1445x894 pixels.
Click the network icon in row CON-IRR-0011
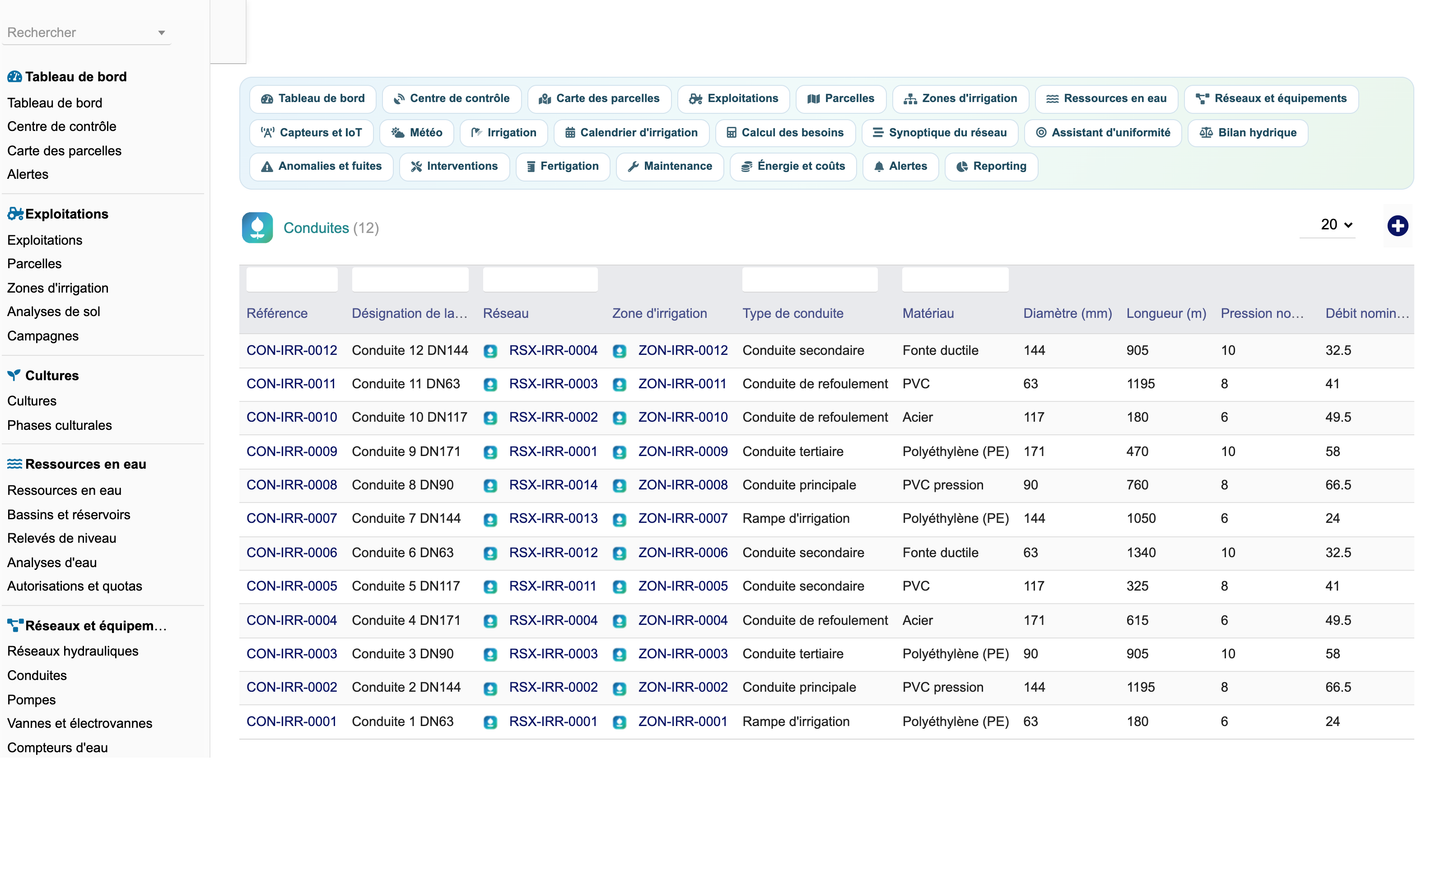click(490, 385)
